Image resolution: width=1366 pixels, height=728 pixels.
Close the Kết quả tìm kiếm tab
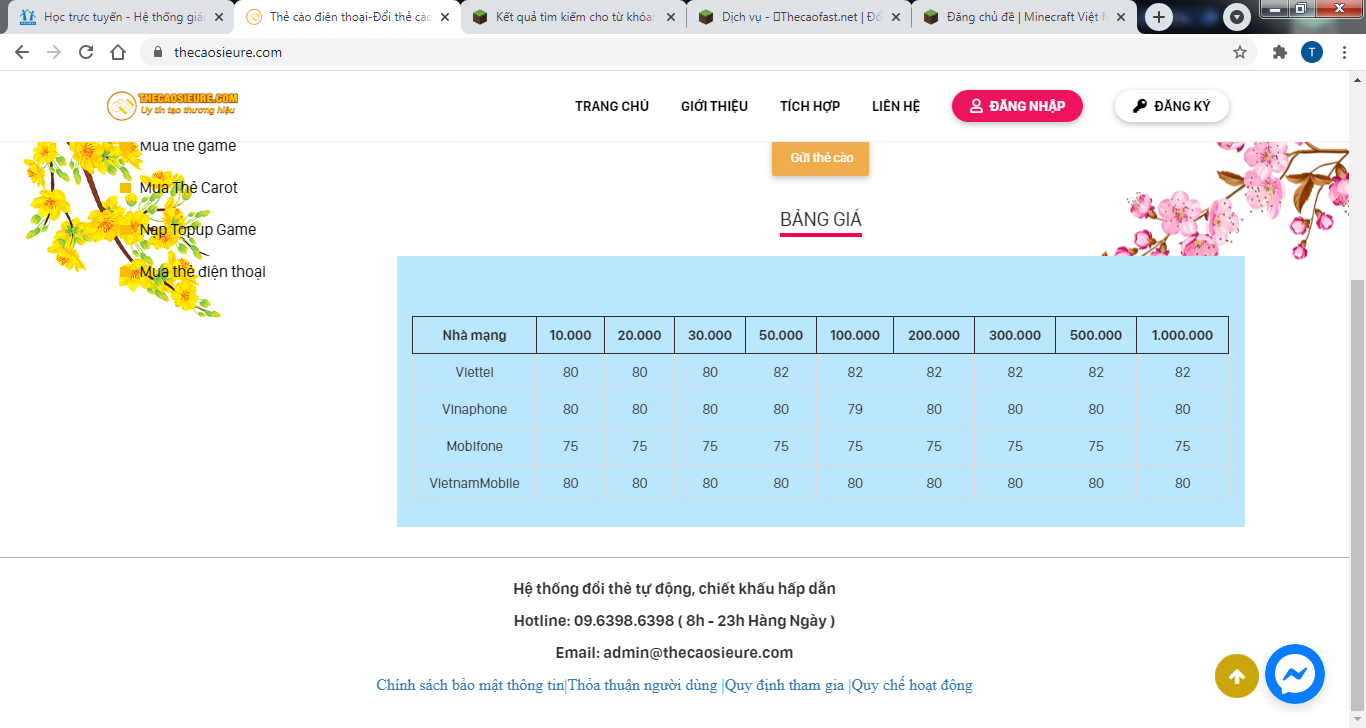point(670,17)
